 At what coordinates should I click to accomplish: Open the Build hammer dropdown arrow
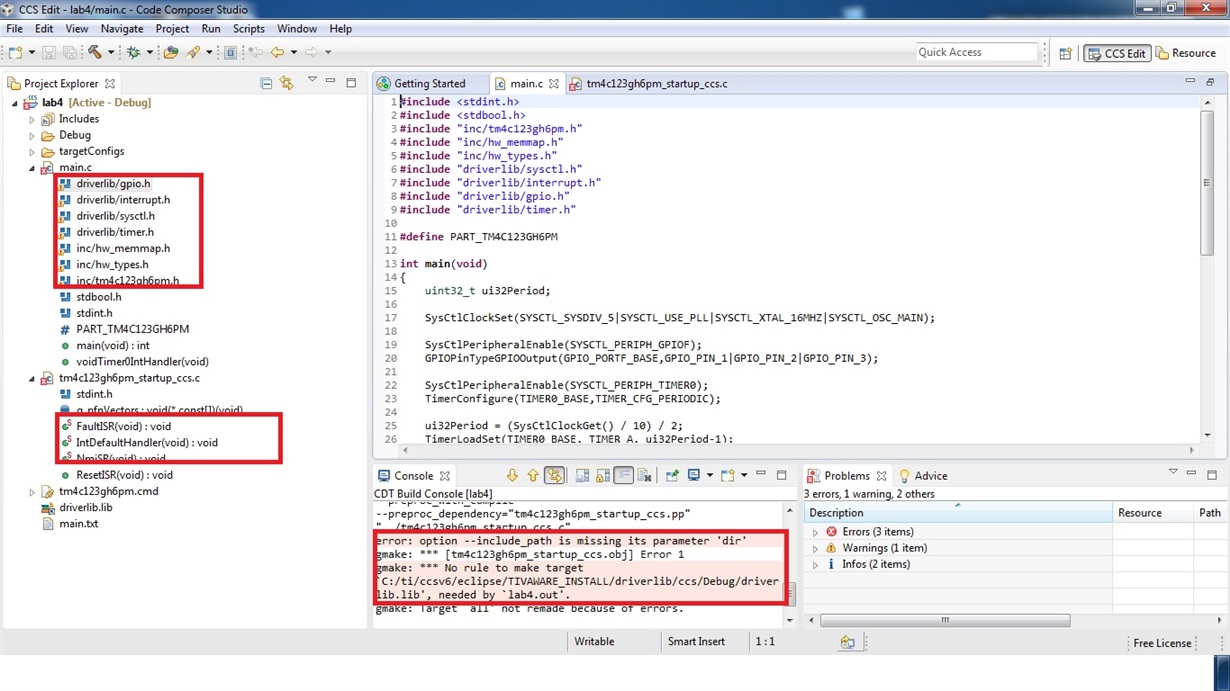pos(111,52)
